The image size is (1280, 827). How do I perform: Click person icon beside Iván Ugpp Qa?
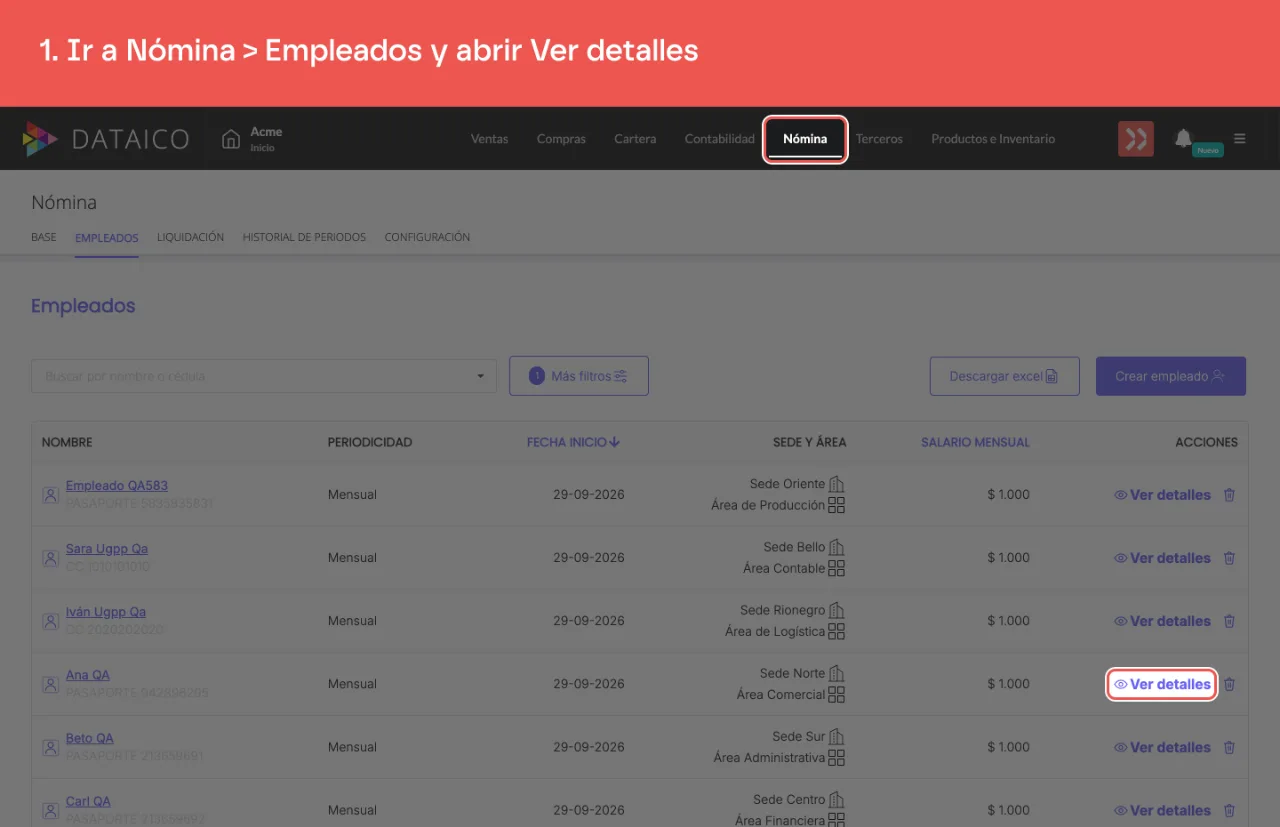coord(50,621)
